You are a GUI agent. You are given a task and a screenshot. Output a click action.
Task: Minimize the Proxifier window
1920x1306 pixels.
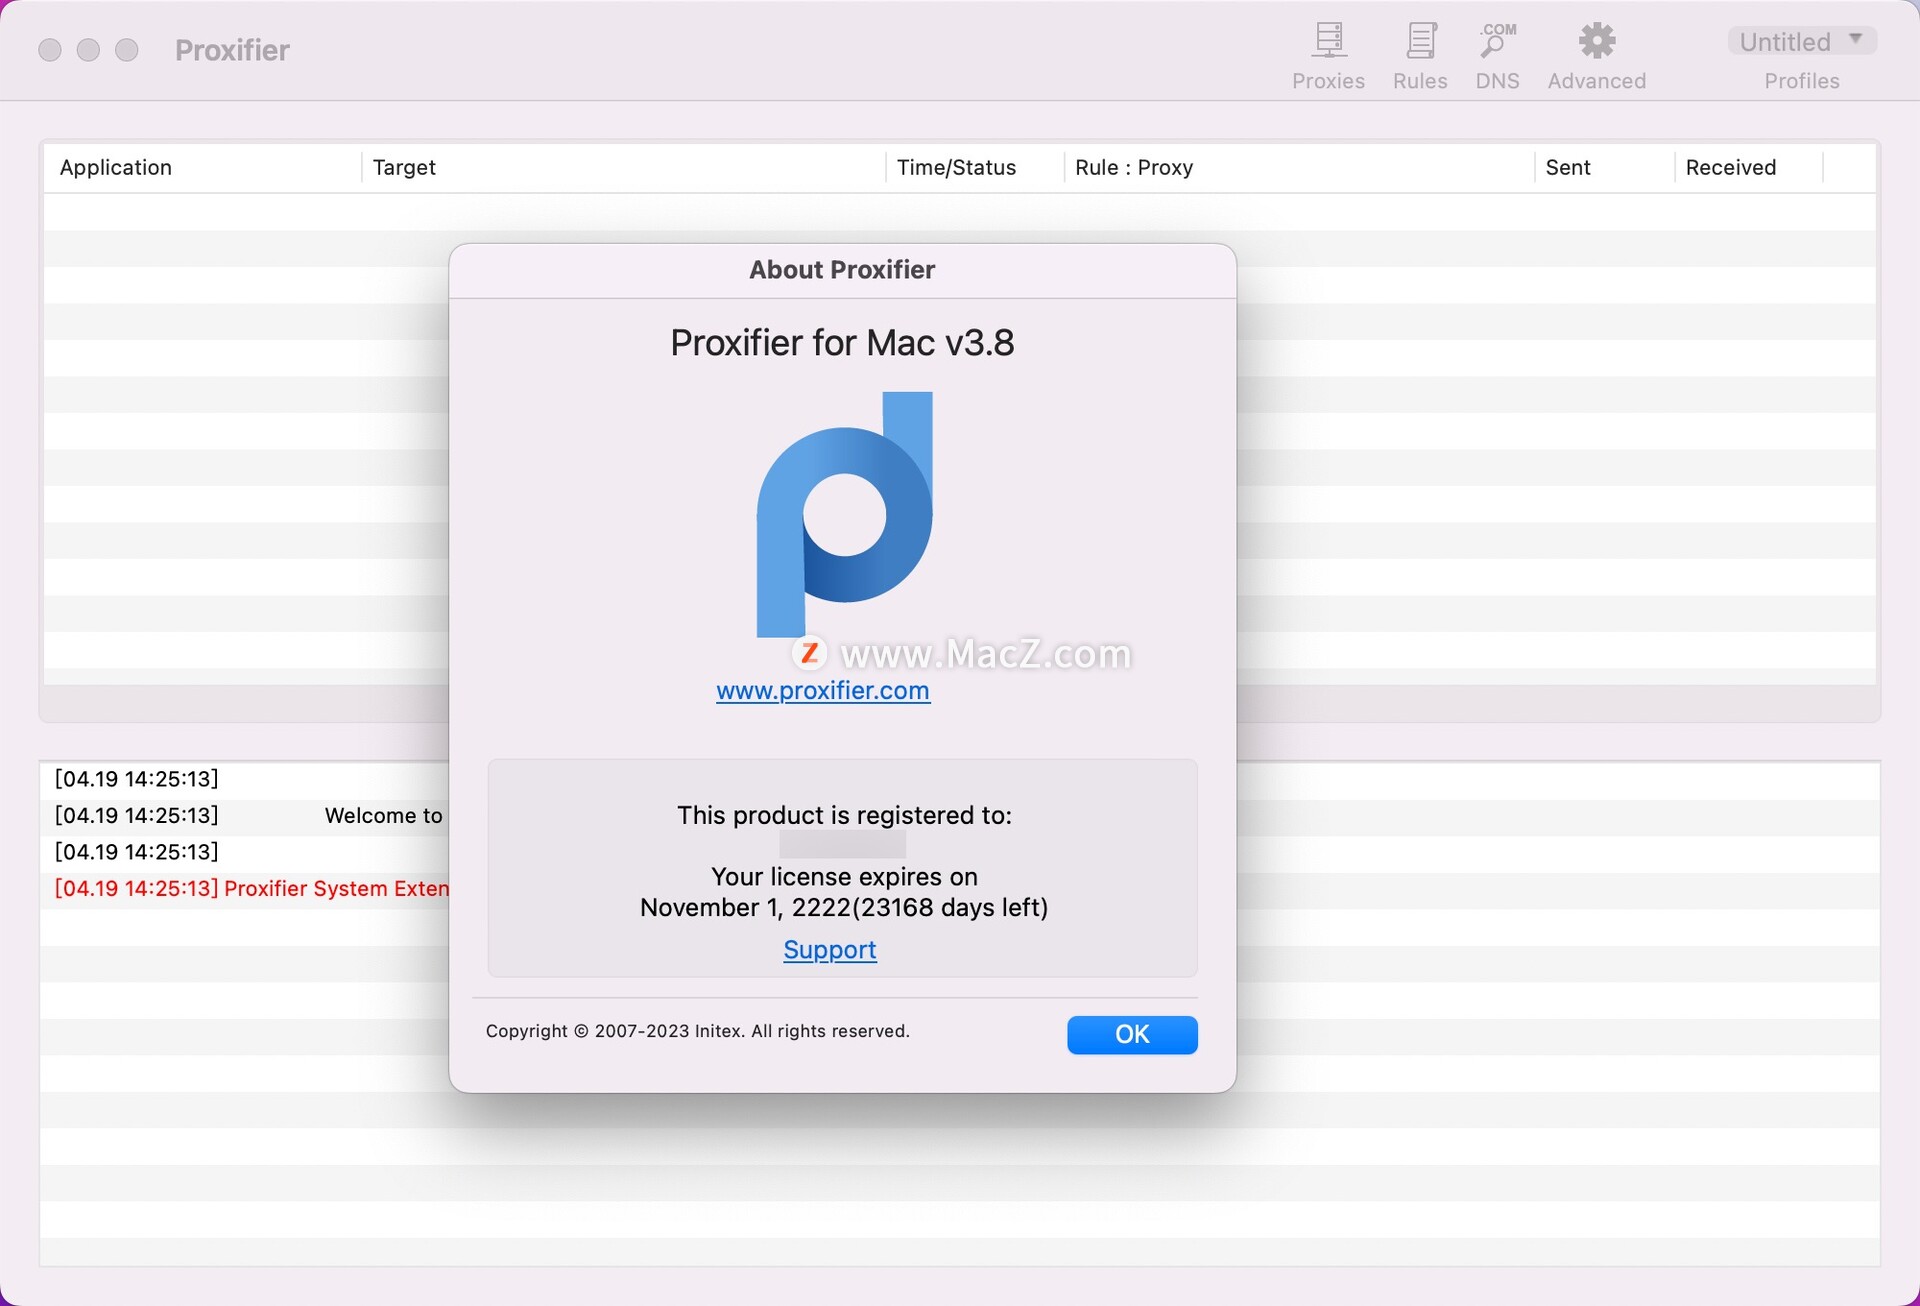[x=88, y=49]
